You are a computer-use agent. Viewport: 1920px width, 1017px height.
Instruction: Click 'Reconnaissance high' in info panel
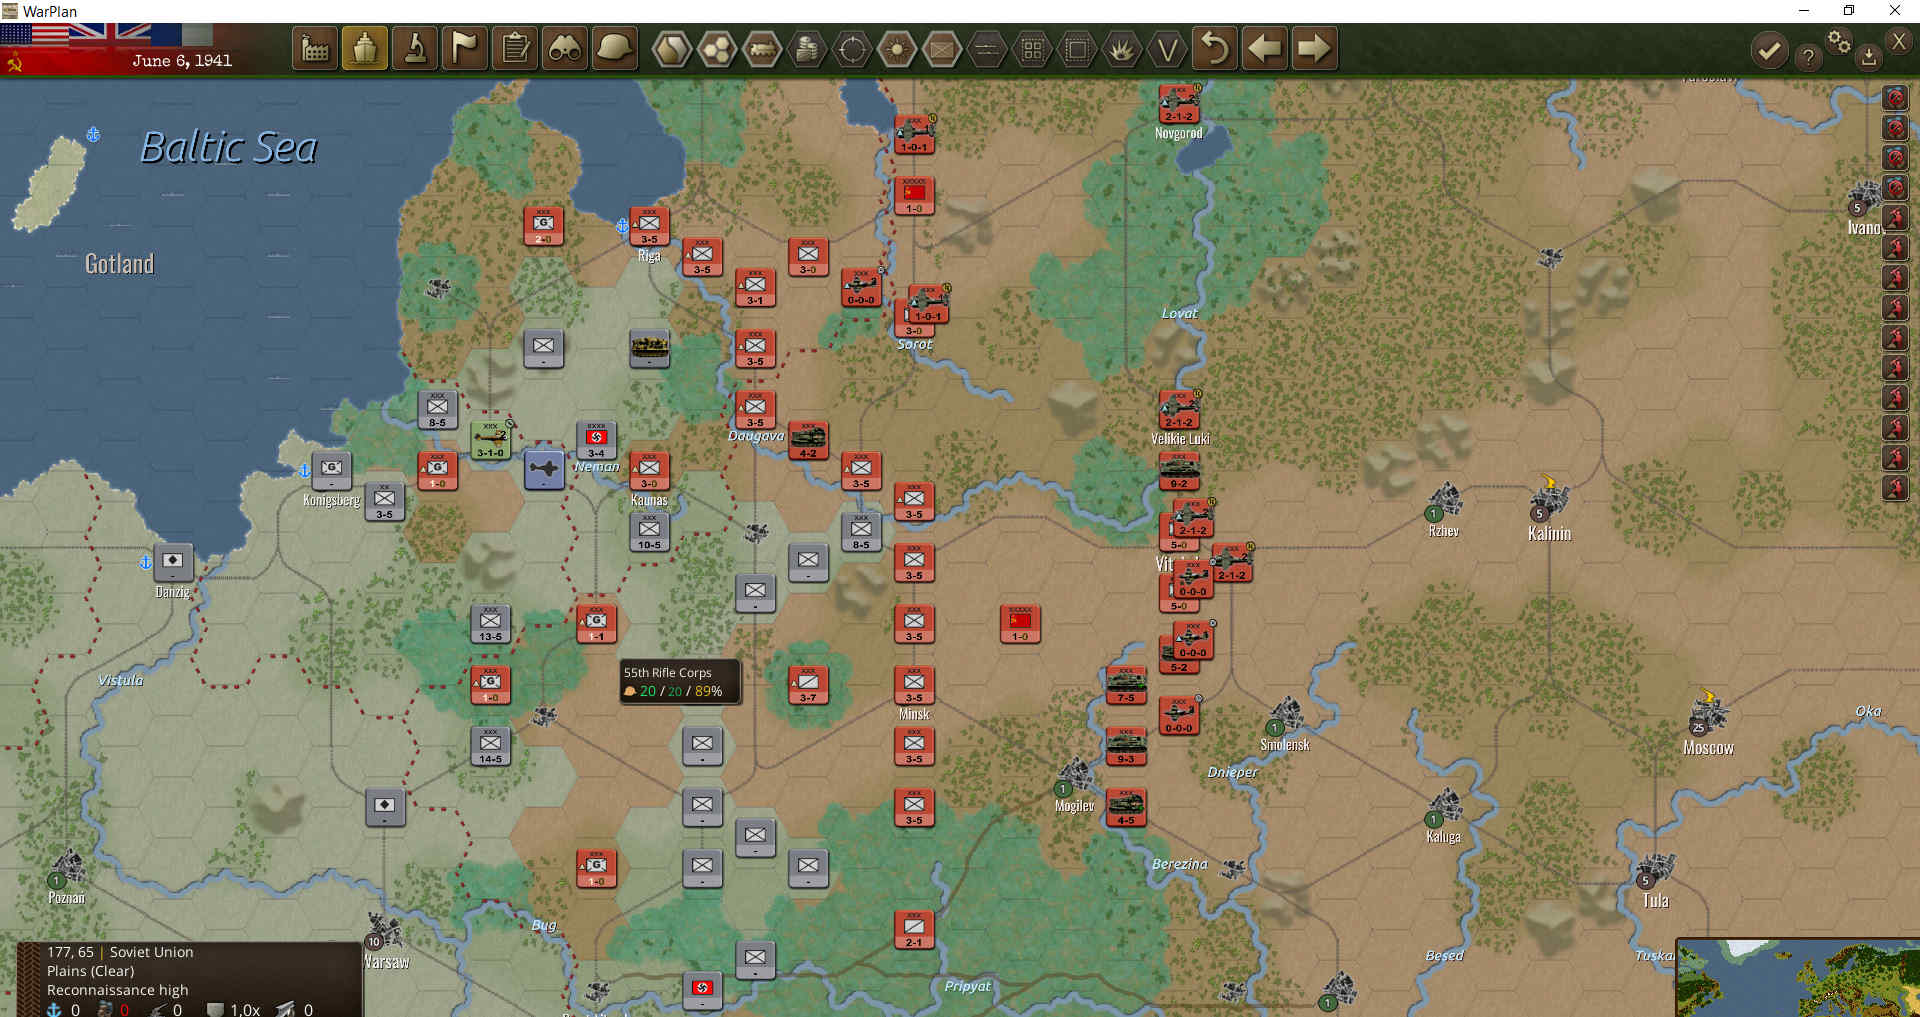117,990
